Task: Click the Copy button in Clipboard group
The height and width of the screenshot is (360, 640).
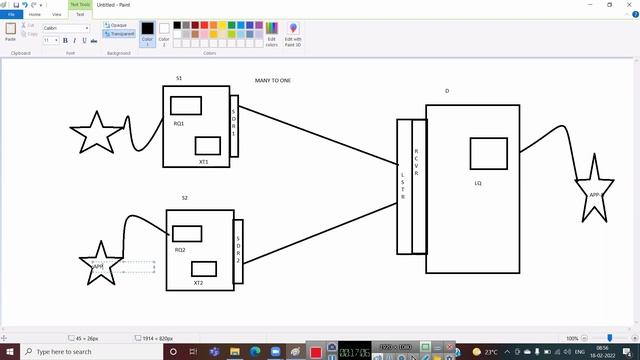Action: pyautogui.click(x=29, y=34)
